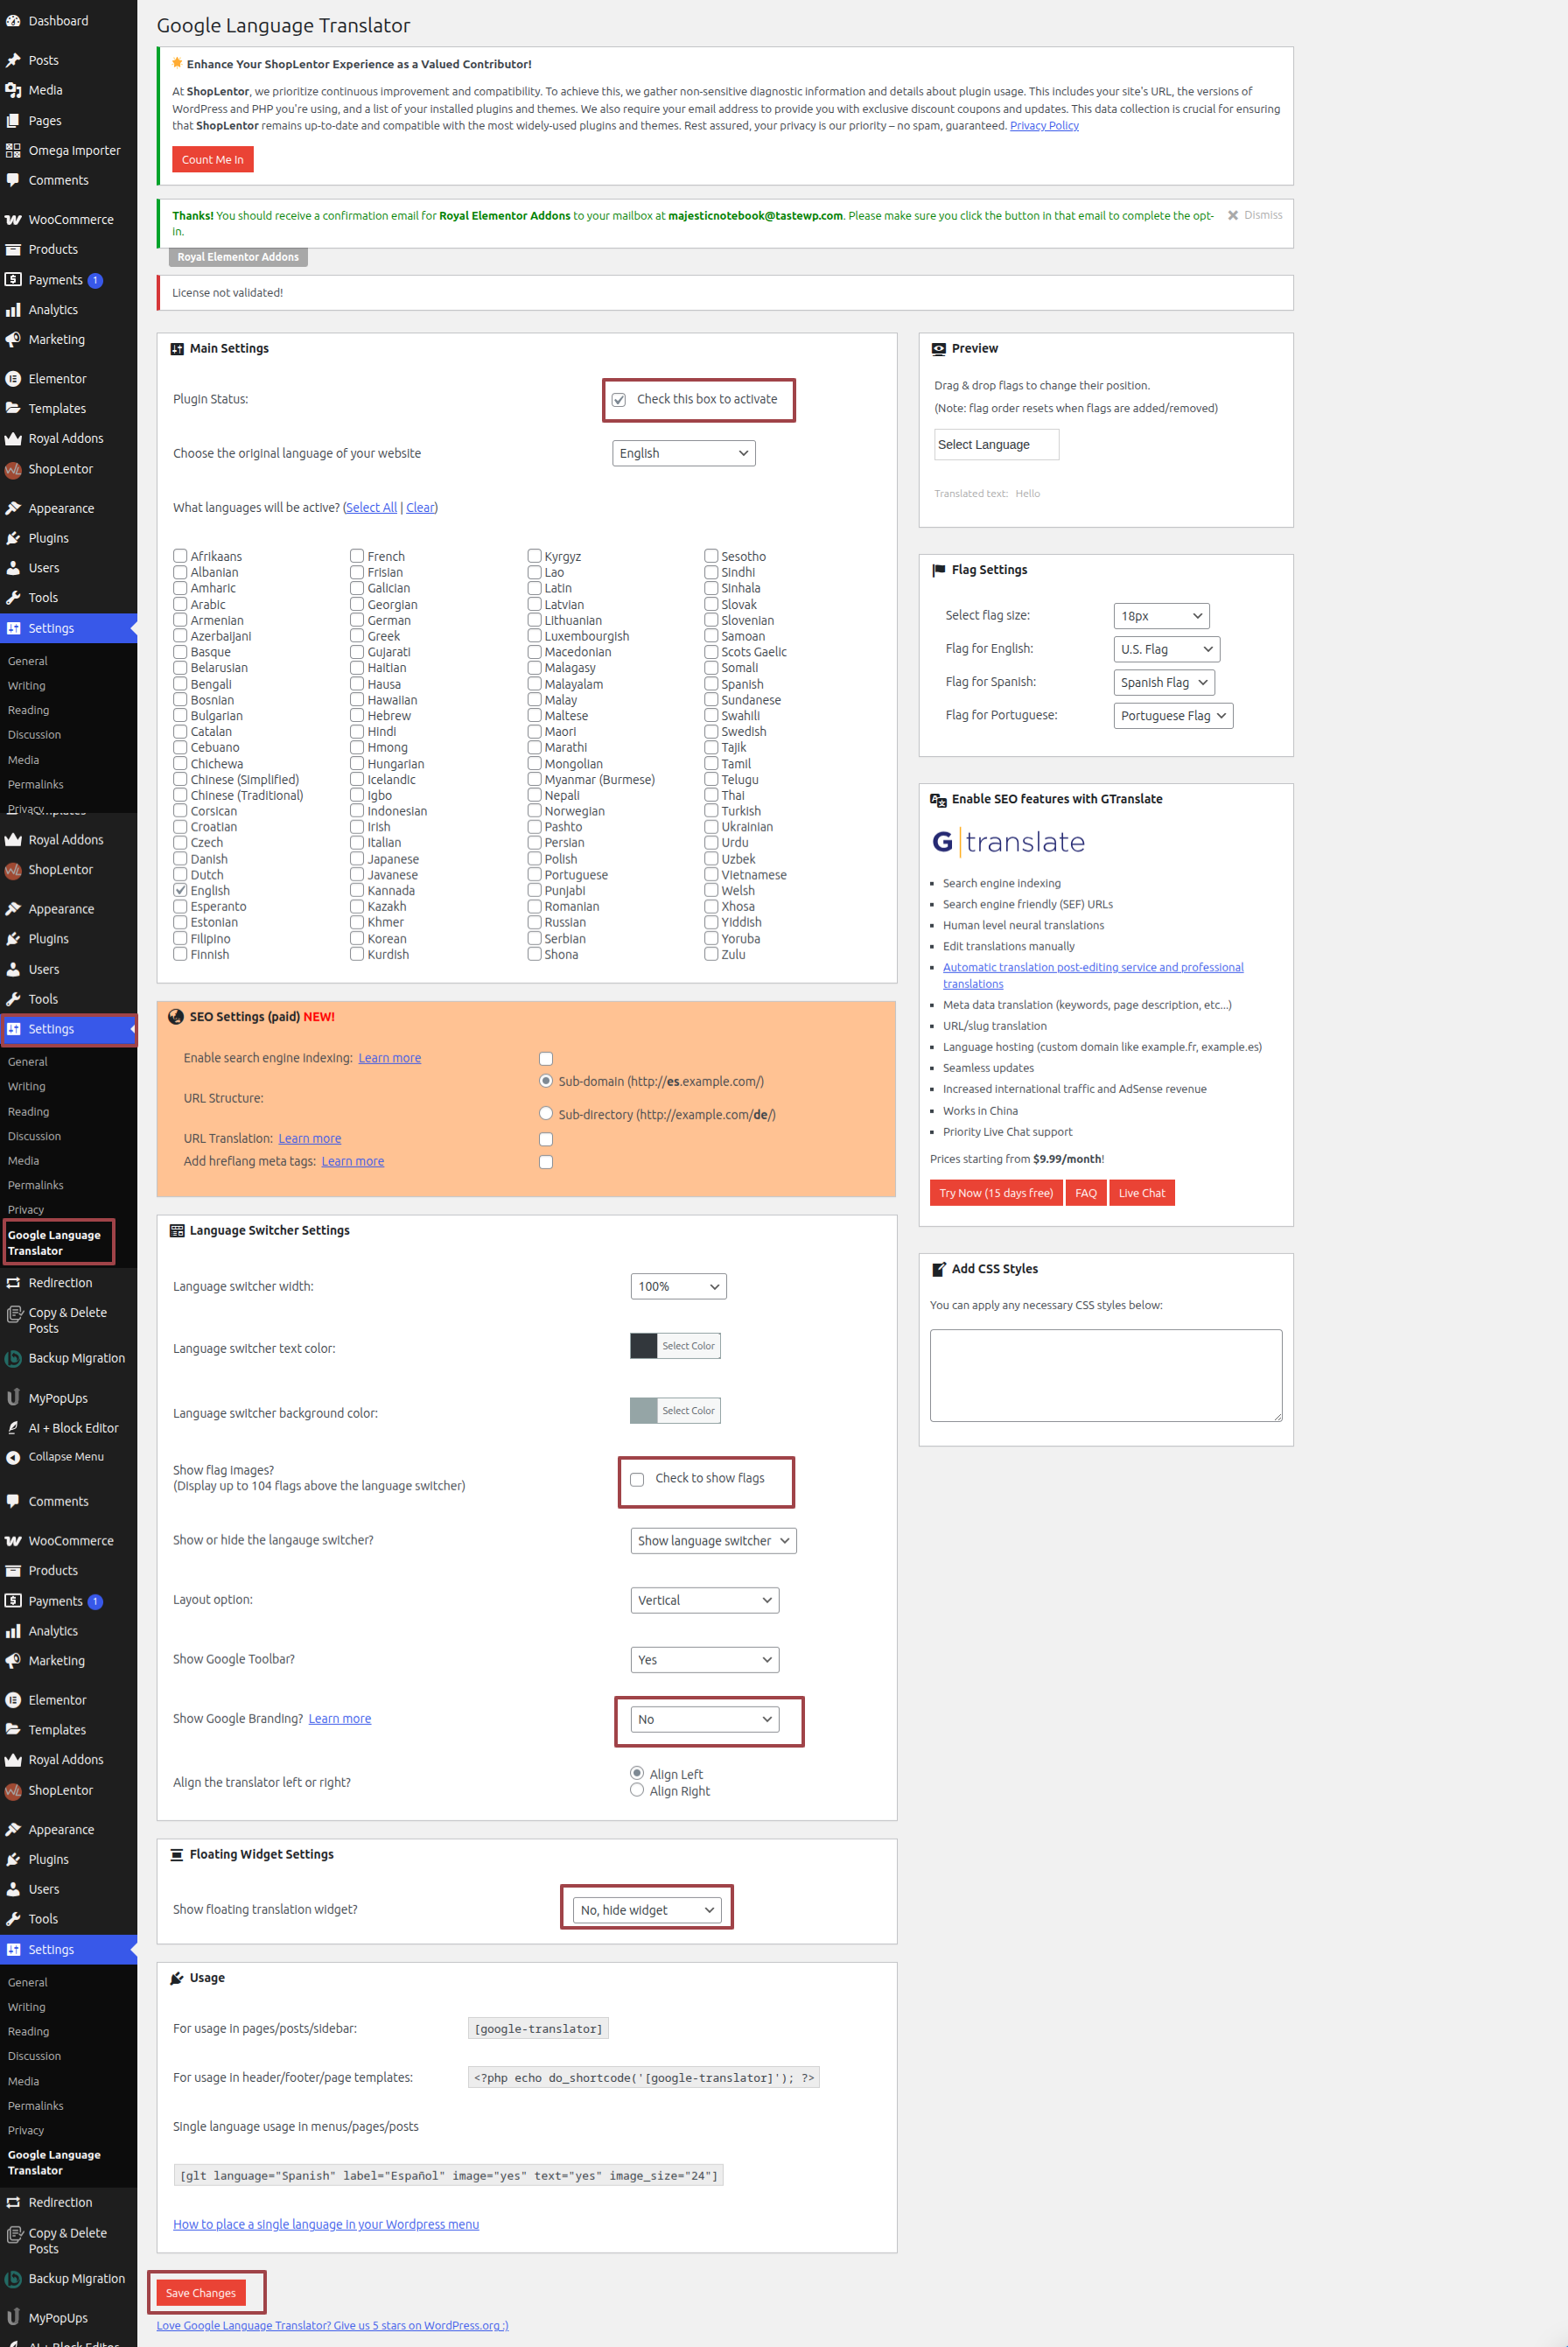
Task: Click the Media library icon in sidebar
Action: [13, 90]
